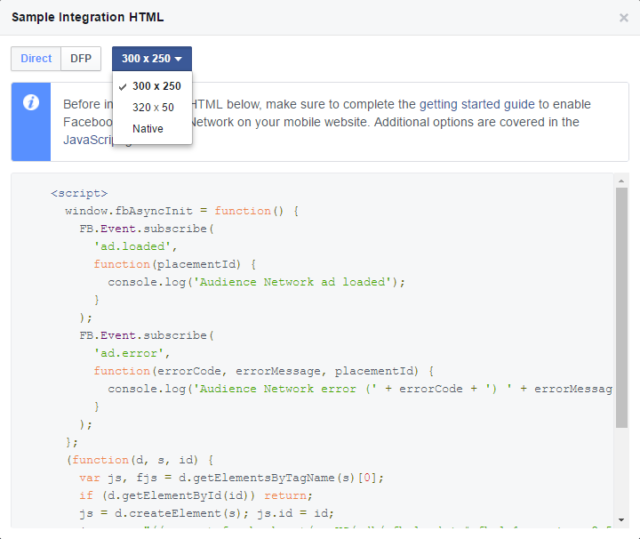This screenshot has width=640, height=539.
Task: Click function(errorCode, errorMessage, placementId) line
Action: [264, 371]
